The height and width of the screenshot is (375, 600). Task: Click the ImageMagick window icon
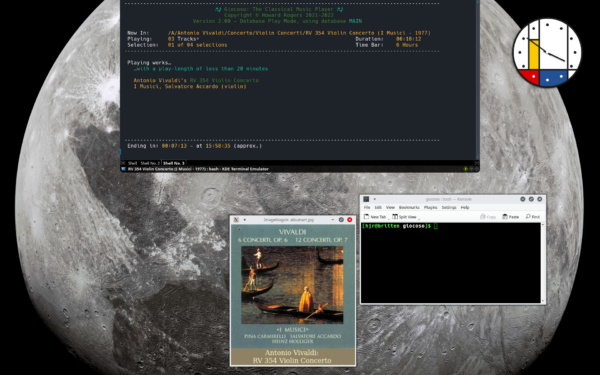click(236, 220)
